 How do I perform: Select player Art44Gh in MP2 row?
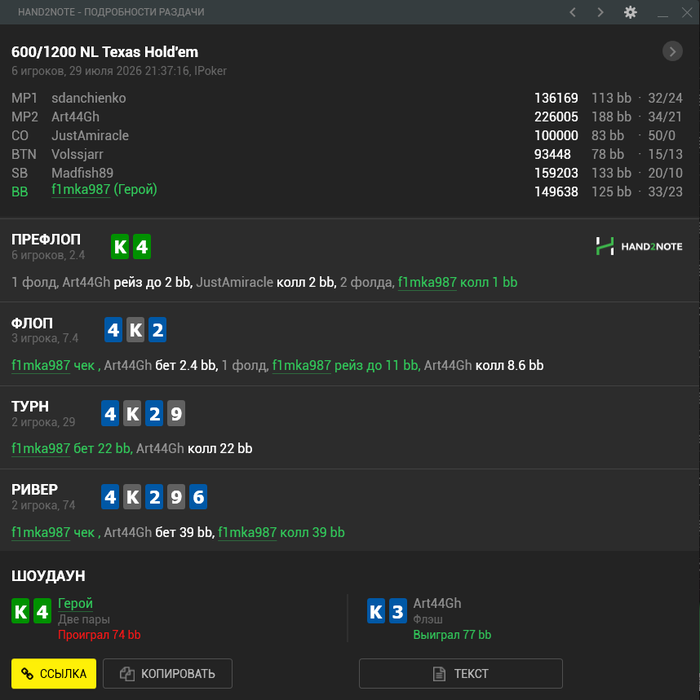click(x=75, y=117)
